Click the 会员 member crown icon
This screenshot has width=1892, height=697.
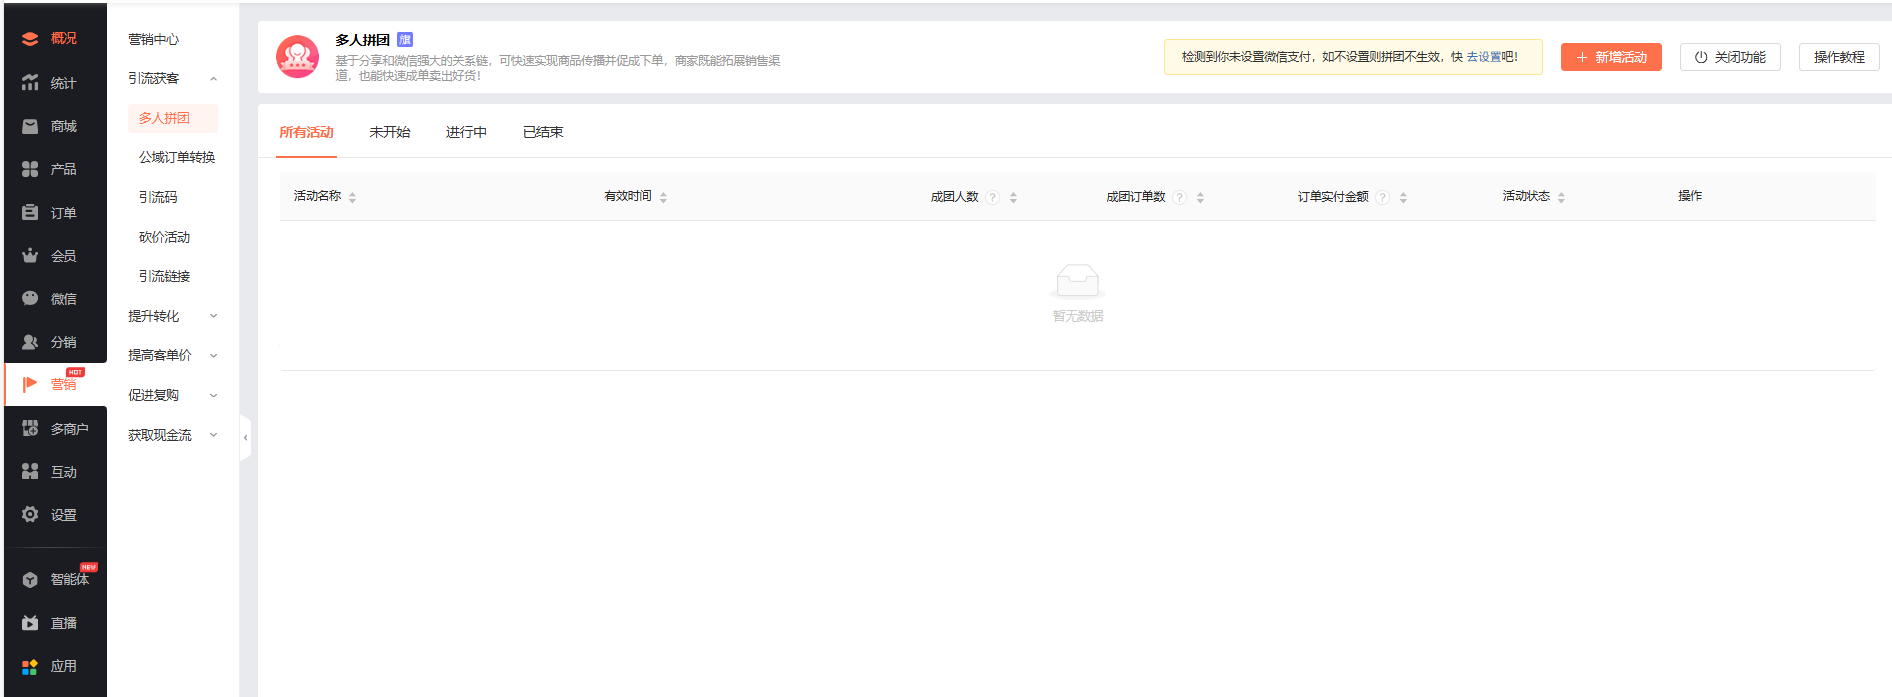30,256
